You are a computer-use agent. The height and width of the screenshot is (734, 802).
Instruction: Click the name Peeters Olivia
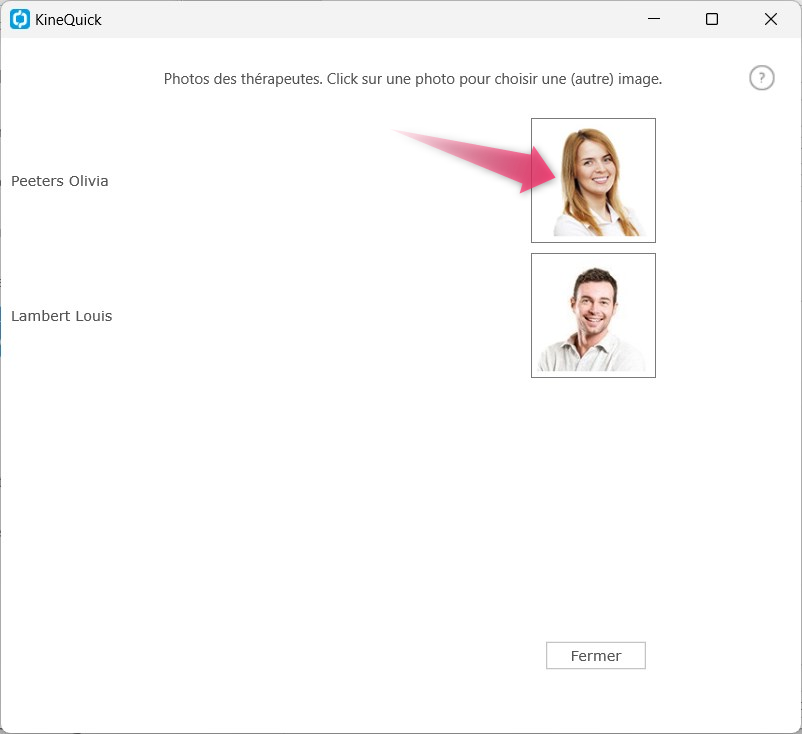[60, 181]
